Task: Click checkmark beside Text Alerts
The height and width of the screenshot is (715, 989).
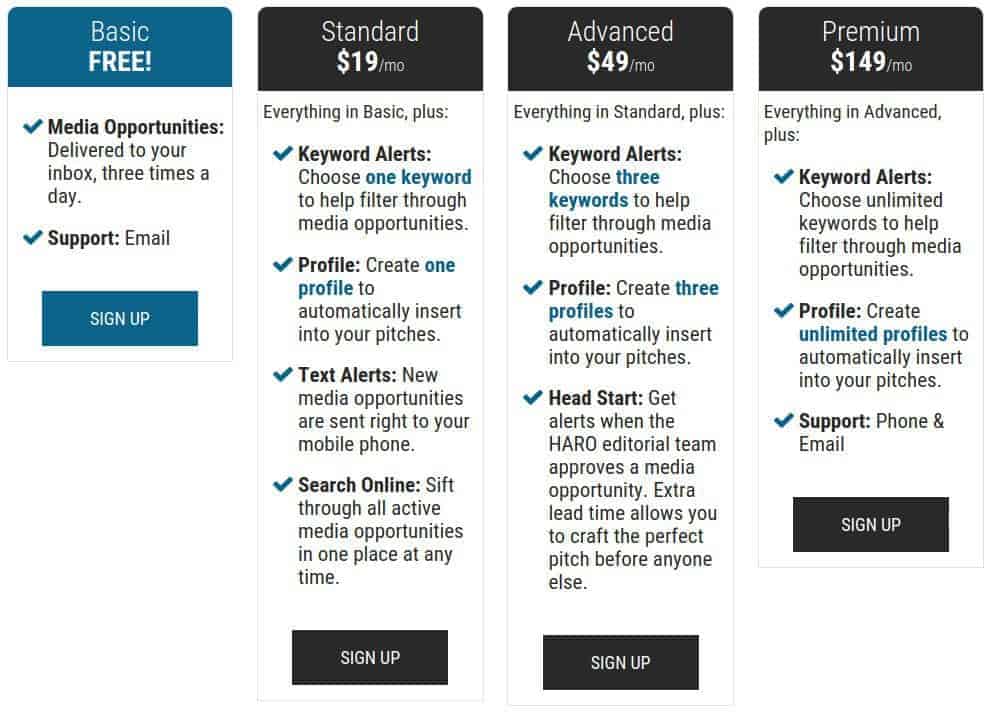Action: click(x=283, y=376)
